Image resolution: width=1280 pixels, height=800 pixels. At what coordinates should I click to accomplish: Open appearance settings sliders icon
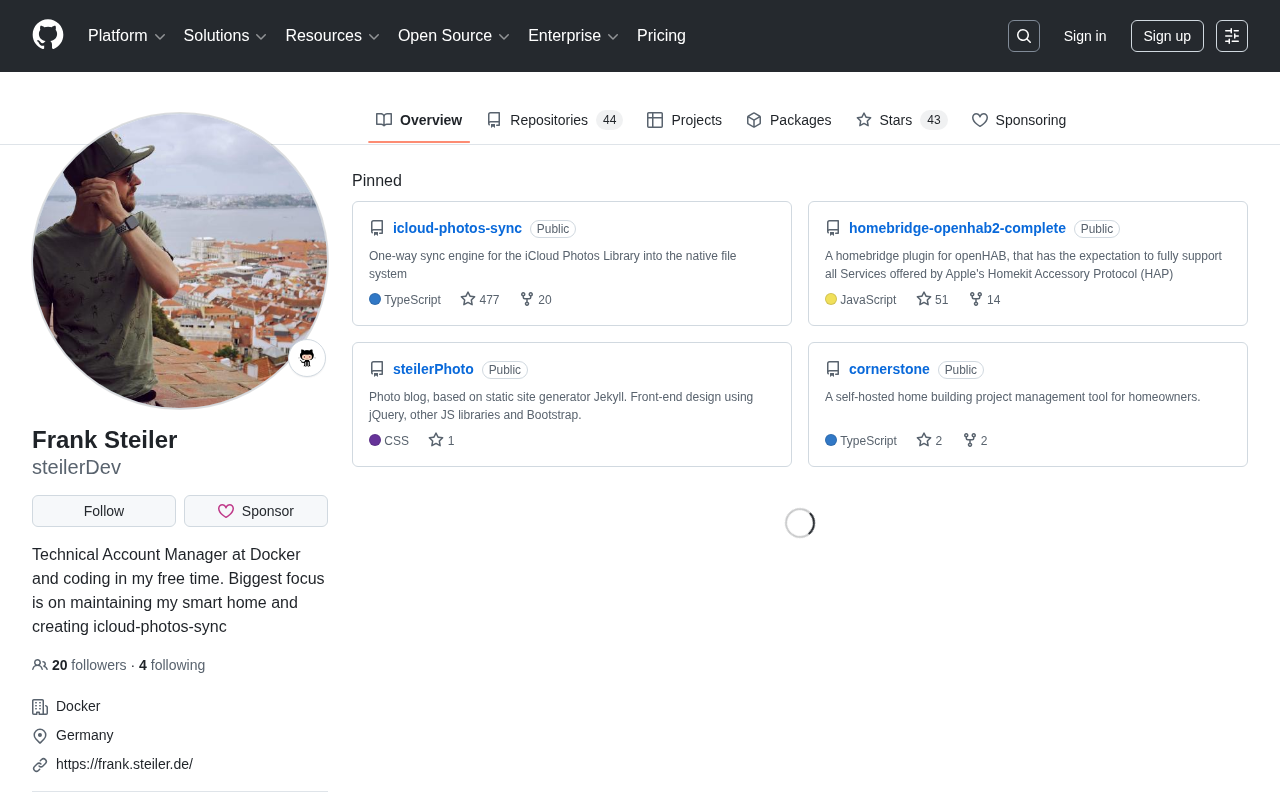[x=1232, y=36]
